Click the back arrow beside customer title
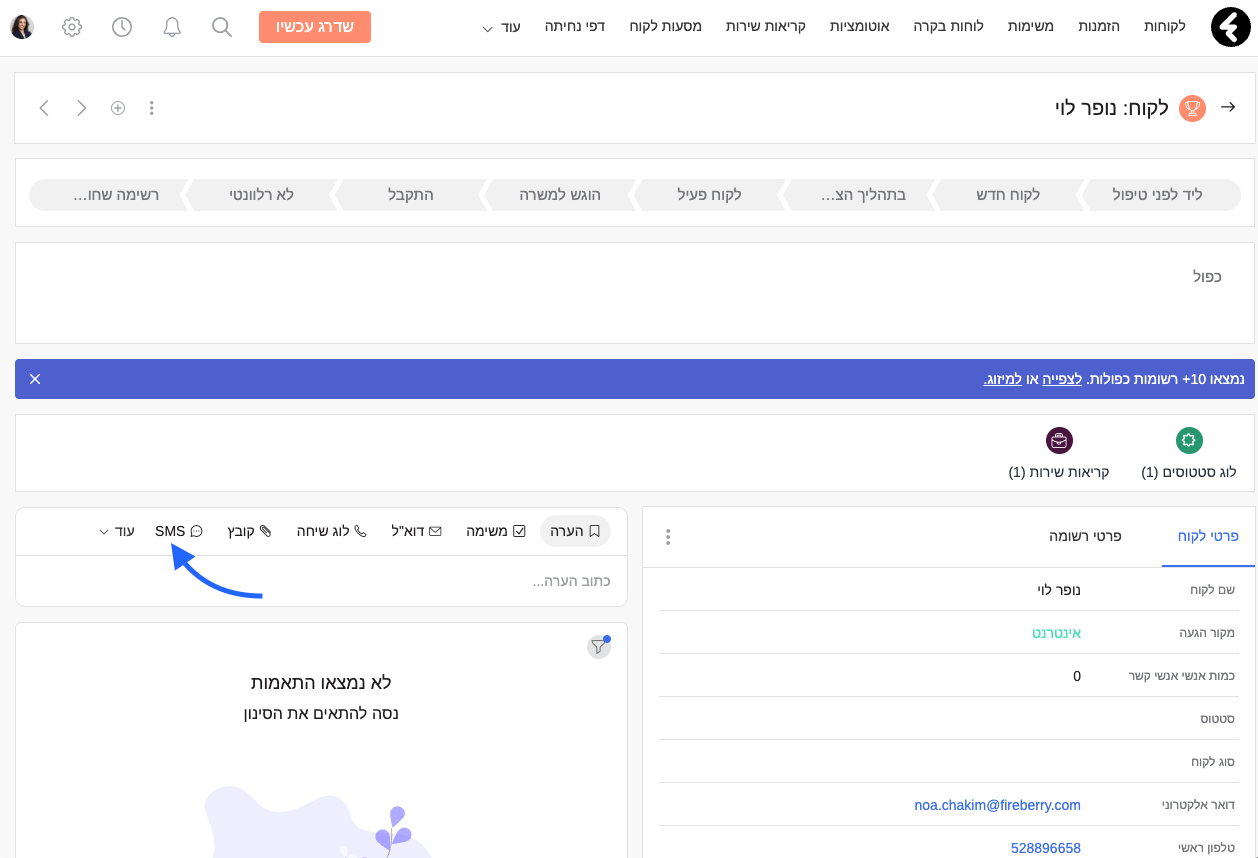This screenshot has height=858, width=1258. coord(1229,107)
